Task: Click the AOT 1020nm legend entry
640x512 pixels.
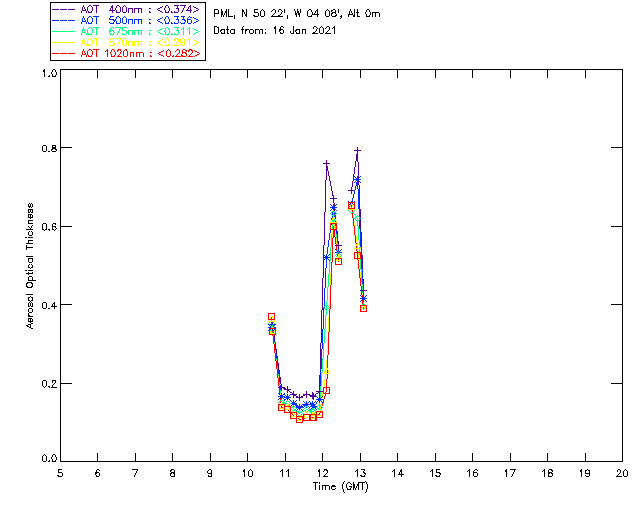Action: click(126, 53)
